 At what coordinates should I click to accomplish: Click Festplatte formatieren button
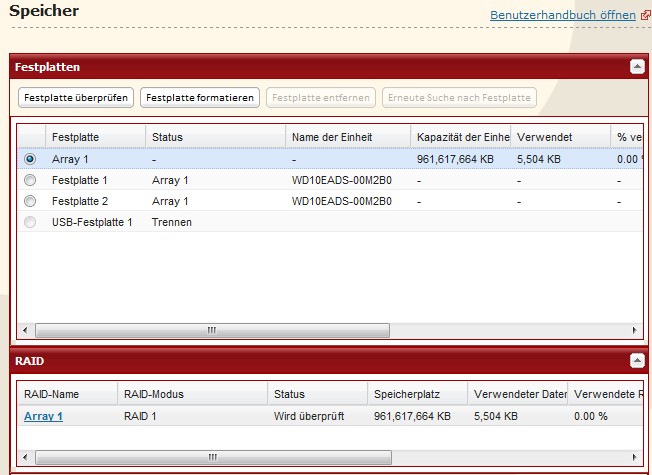click(x=200, y=98)
